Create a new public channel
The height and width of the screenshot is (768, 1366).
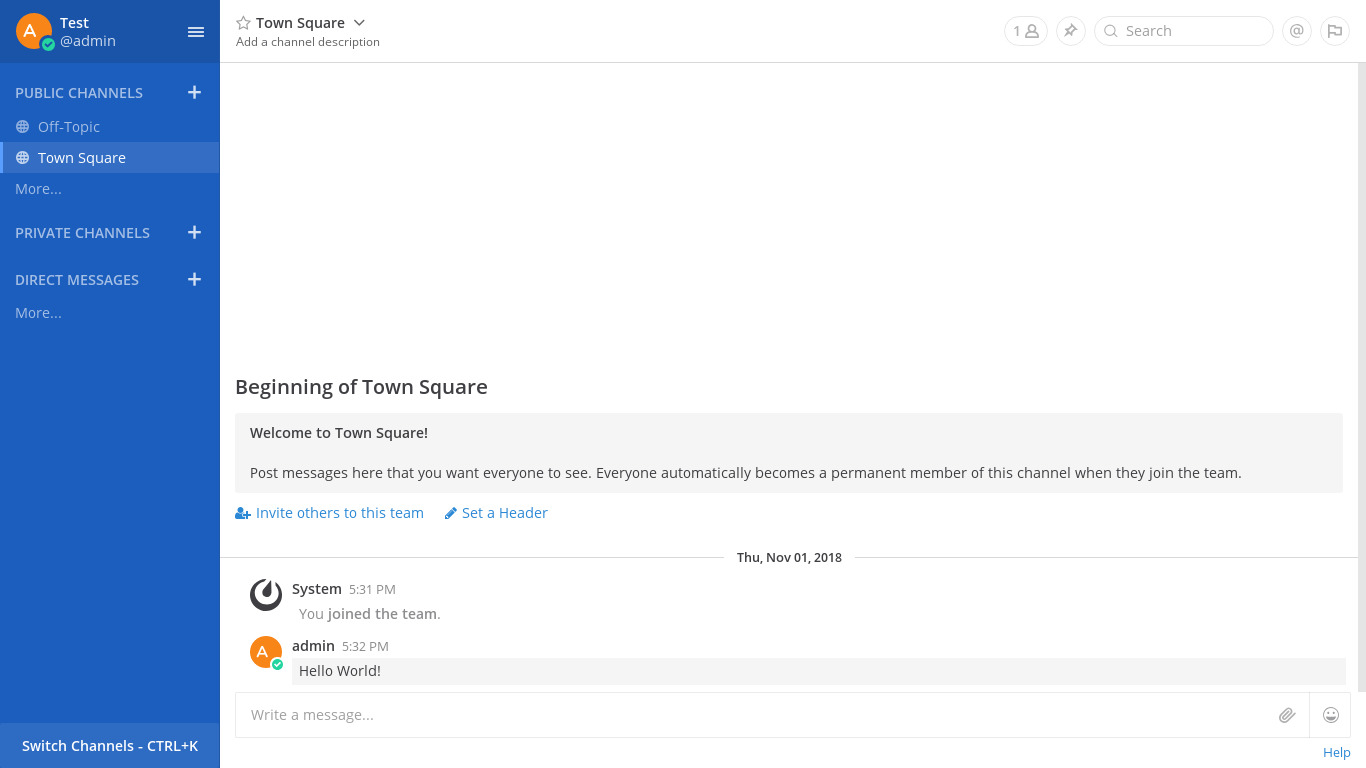(x=194, y=93)
